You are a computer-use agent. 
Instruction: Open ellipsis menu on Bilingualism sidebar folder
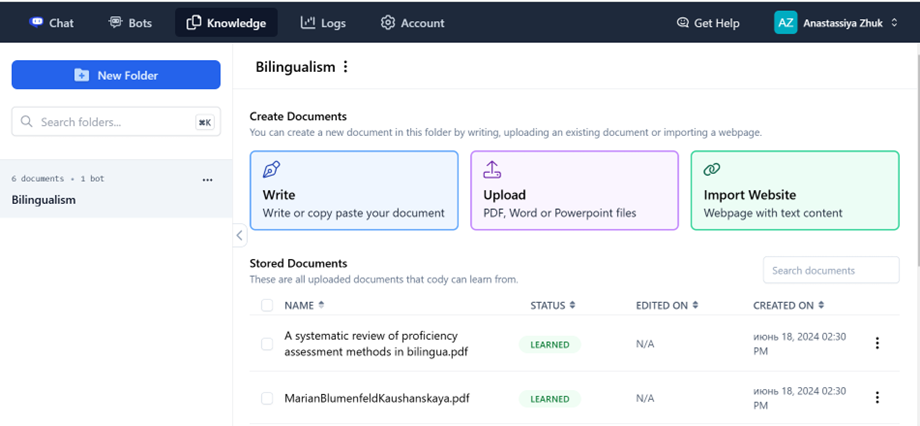tap(207, 180)
